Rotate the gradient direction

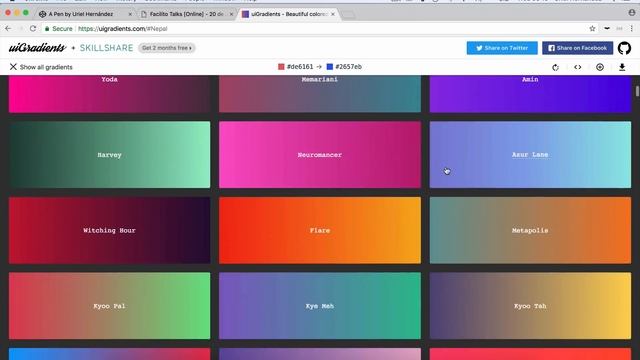[555, 67]
